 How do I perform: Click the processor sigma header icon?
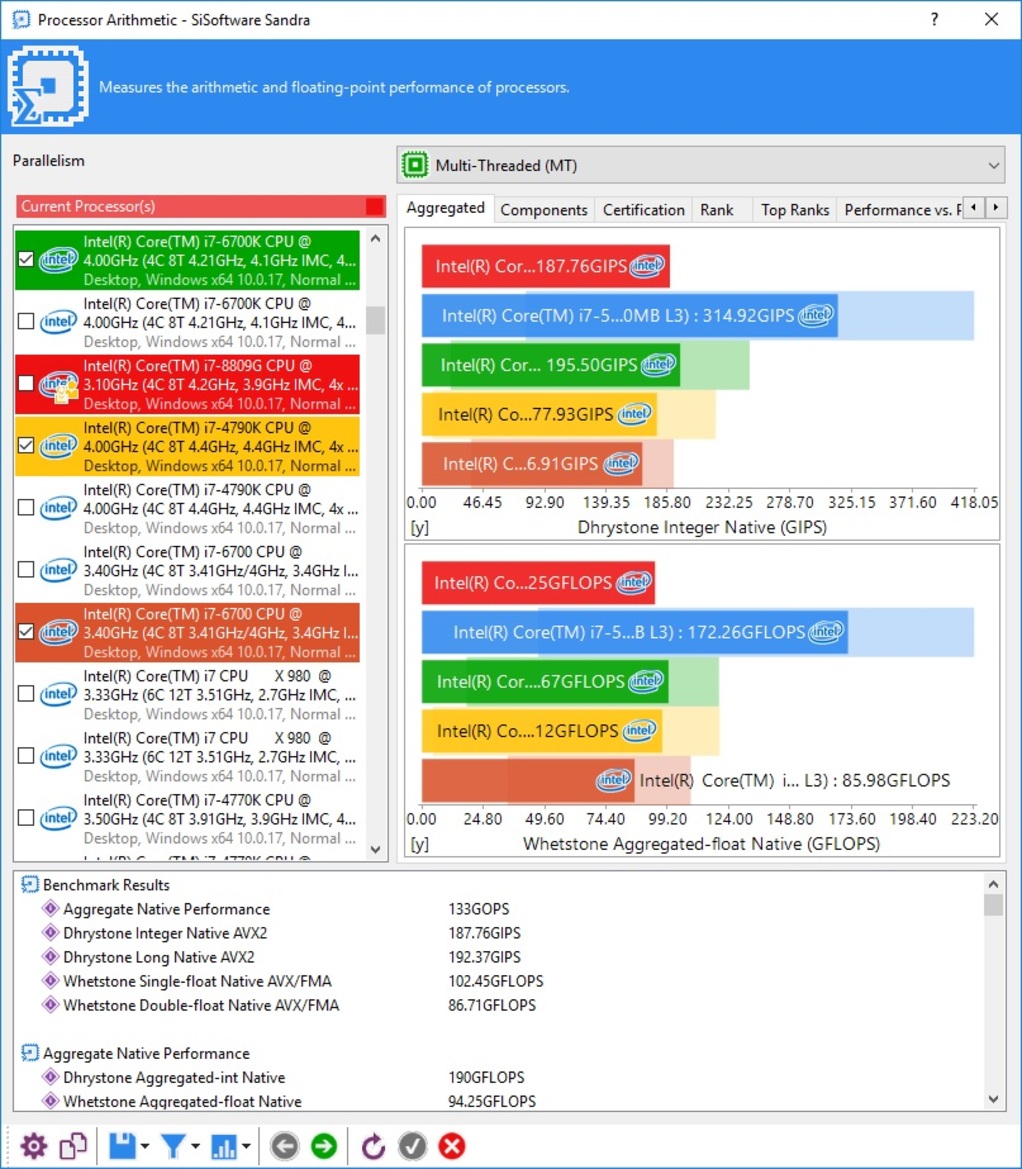coord(48,86)
